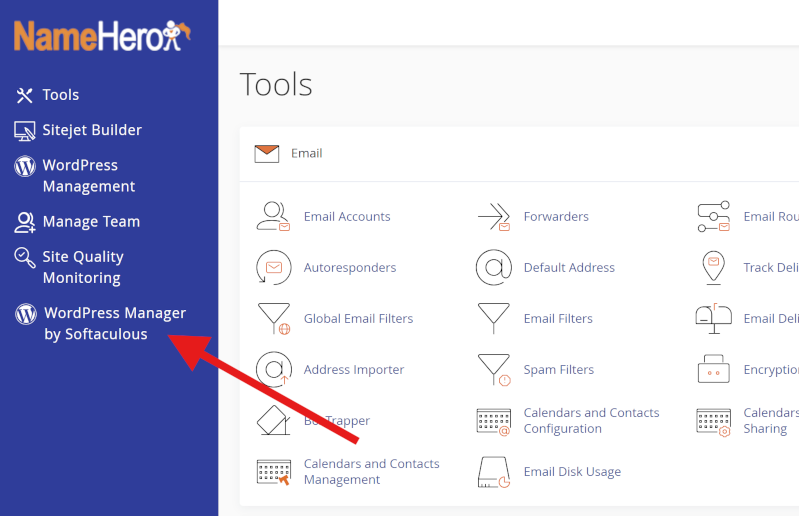This screenshot has height=516, width=799.
Task: Click the Spam Filters funnel icon
Action: tap(494, 369)
